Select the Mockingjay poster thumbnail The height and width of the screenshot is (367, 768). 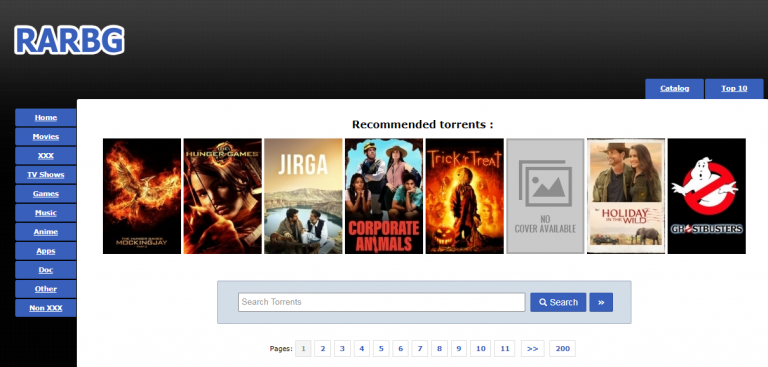coord(142,196)
